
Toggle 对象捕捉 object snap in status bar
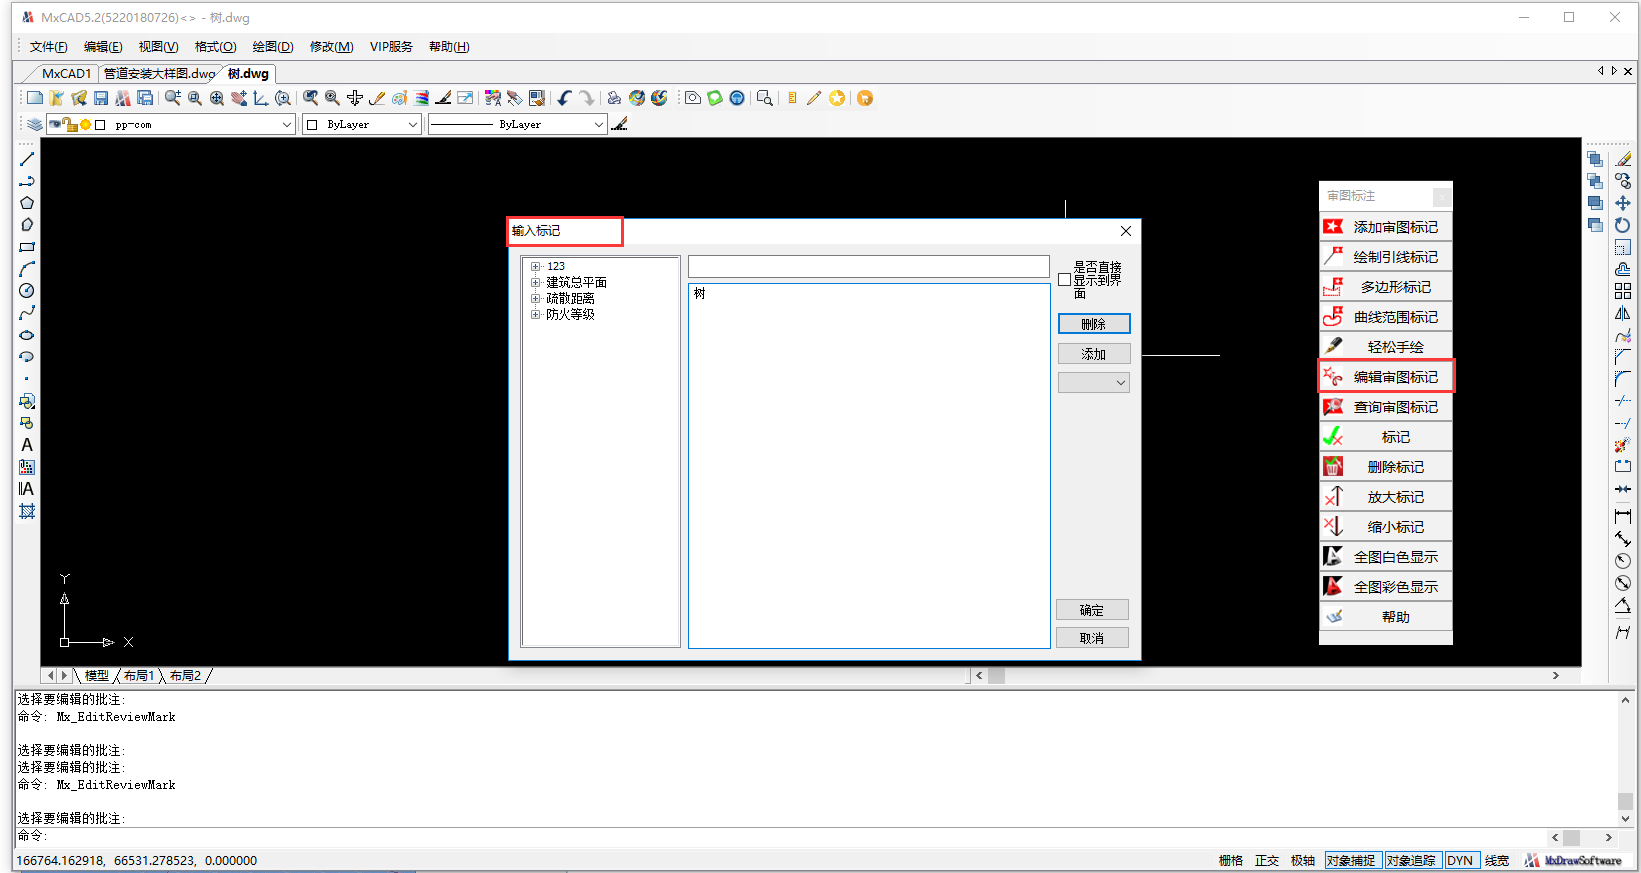click(1352, 860)
